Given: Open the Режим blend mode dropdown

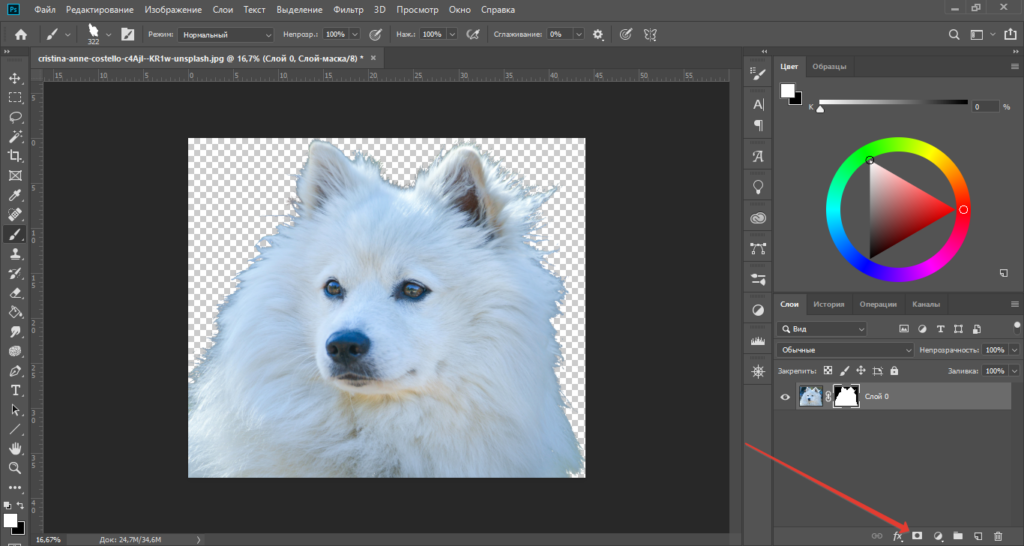Looking at the screenshot, I should click(225, 34).
